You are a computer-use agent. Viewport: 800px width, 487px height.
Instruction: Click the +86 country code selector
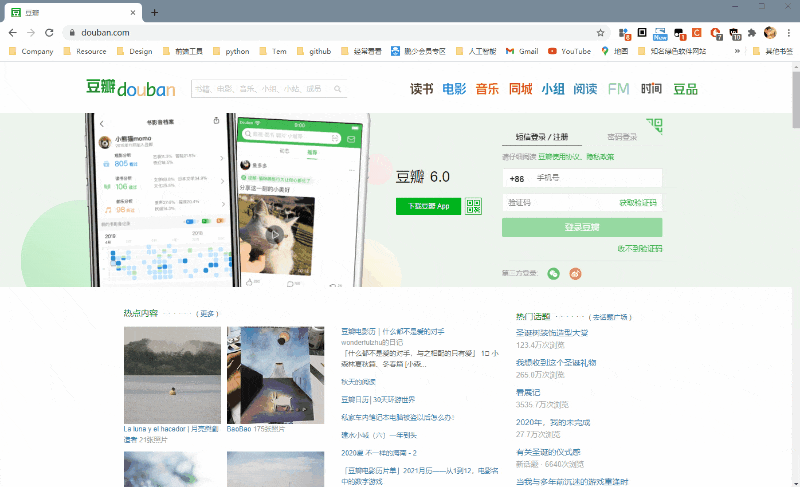(x=516, y=178)
